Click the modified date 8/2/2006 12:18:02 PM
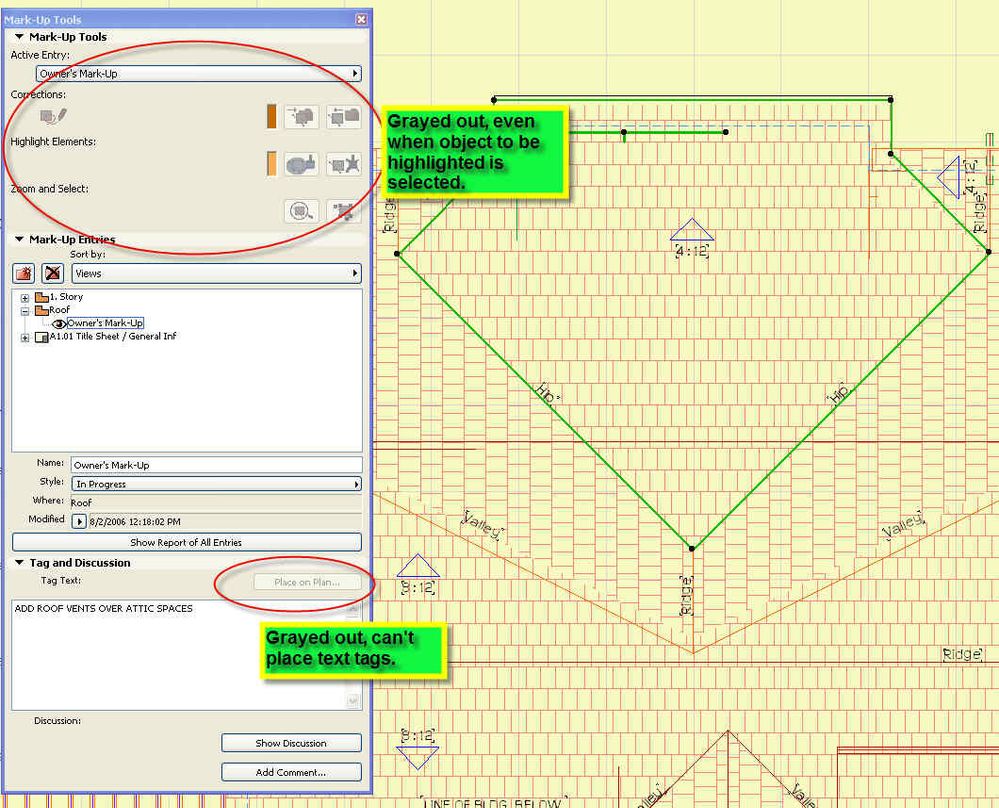999x808 pixels. point(135,521)
